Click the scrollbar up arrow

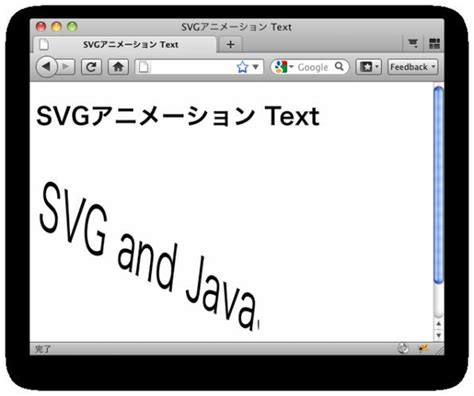(439, 323)
